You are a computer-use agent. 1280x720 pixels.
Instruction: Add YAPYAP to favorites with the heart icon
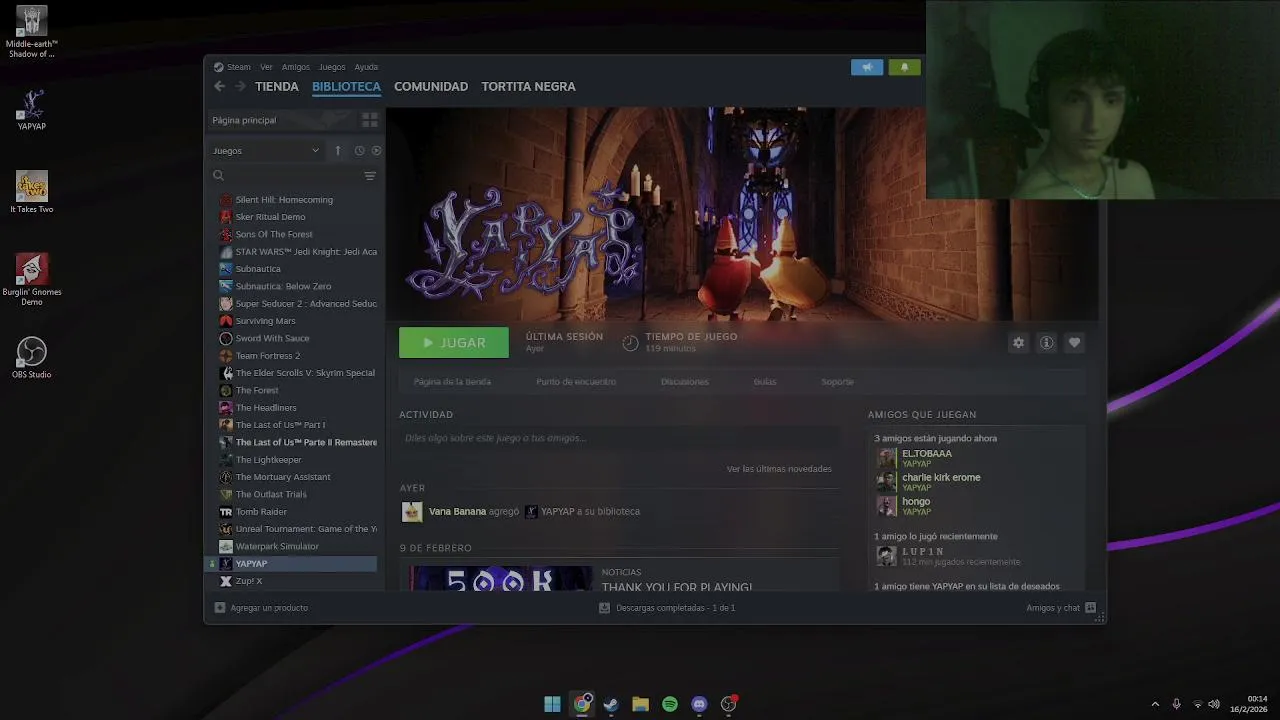coord(1074,343)
